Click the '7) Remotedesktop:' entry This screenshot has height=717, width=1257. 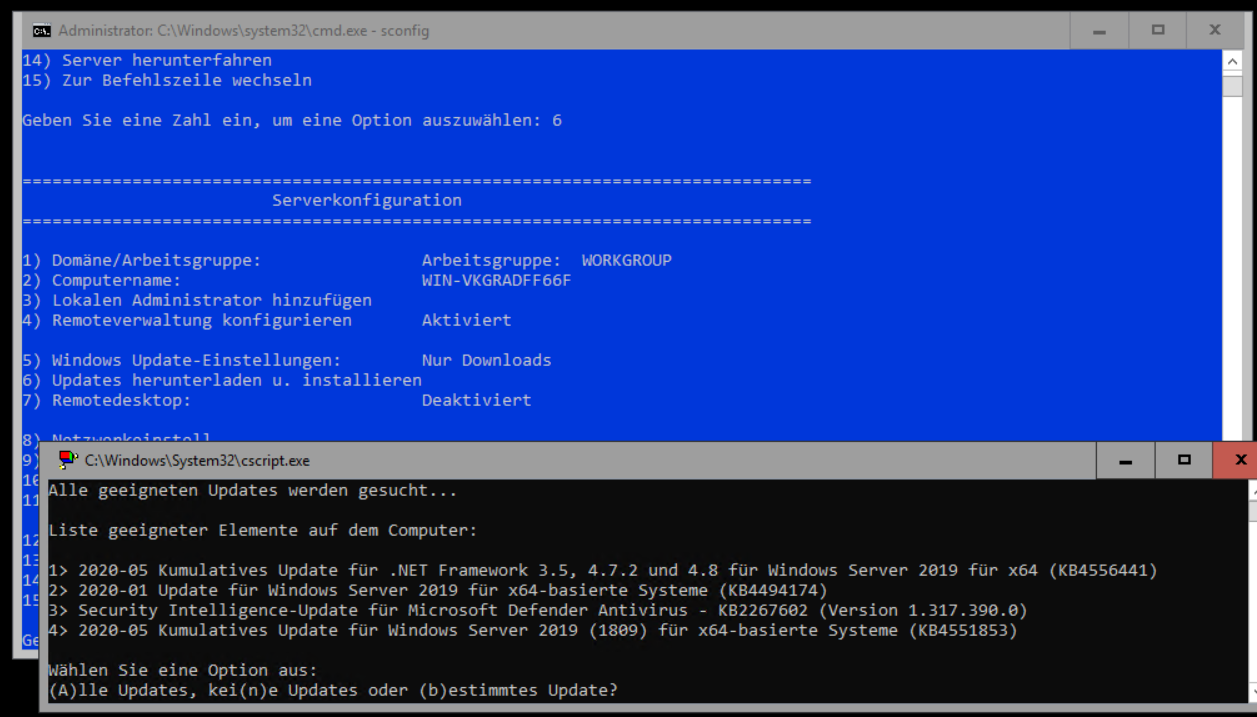(107, 400)
